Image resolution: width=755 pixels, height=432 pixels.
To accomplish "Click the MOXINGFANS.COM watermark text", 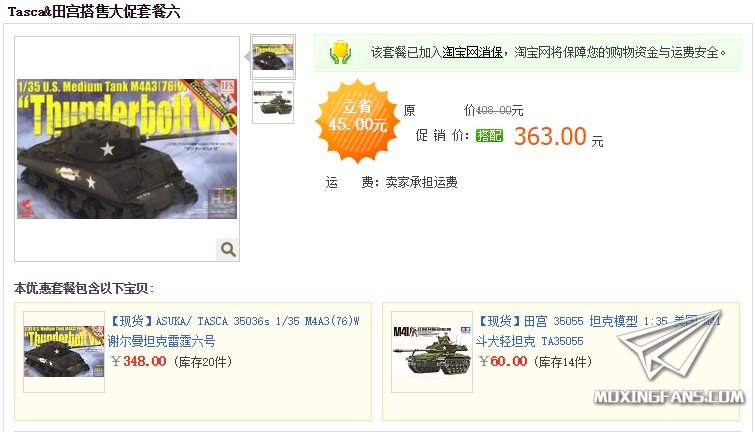I will [x=668, y=397].
